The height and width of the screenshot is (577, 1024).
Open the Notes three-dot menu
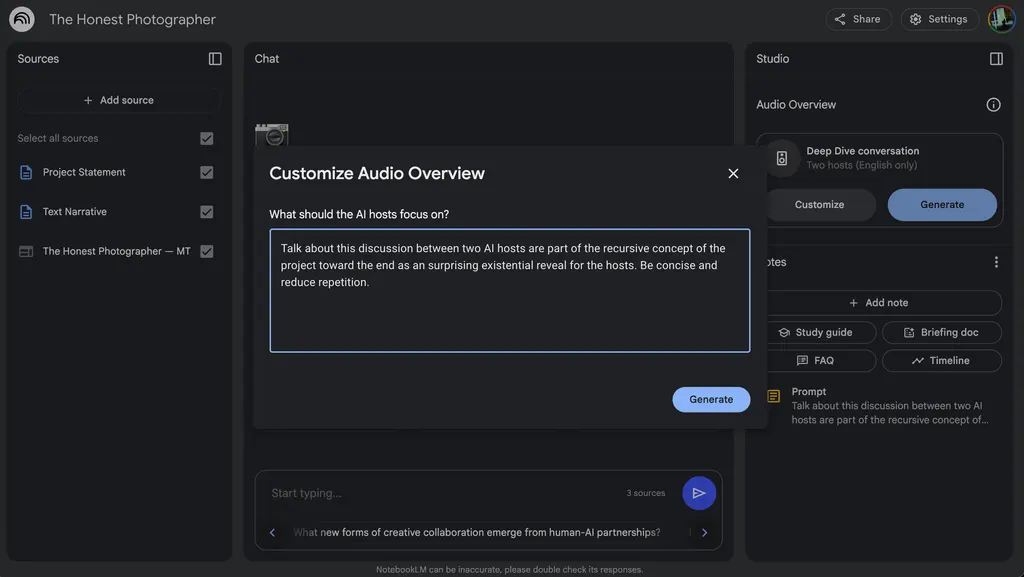[x=996, y=262]
